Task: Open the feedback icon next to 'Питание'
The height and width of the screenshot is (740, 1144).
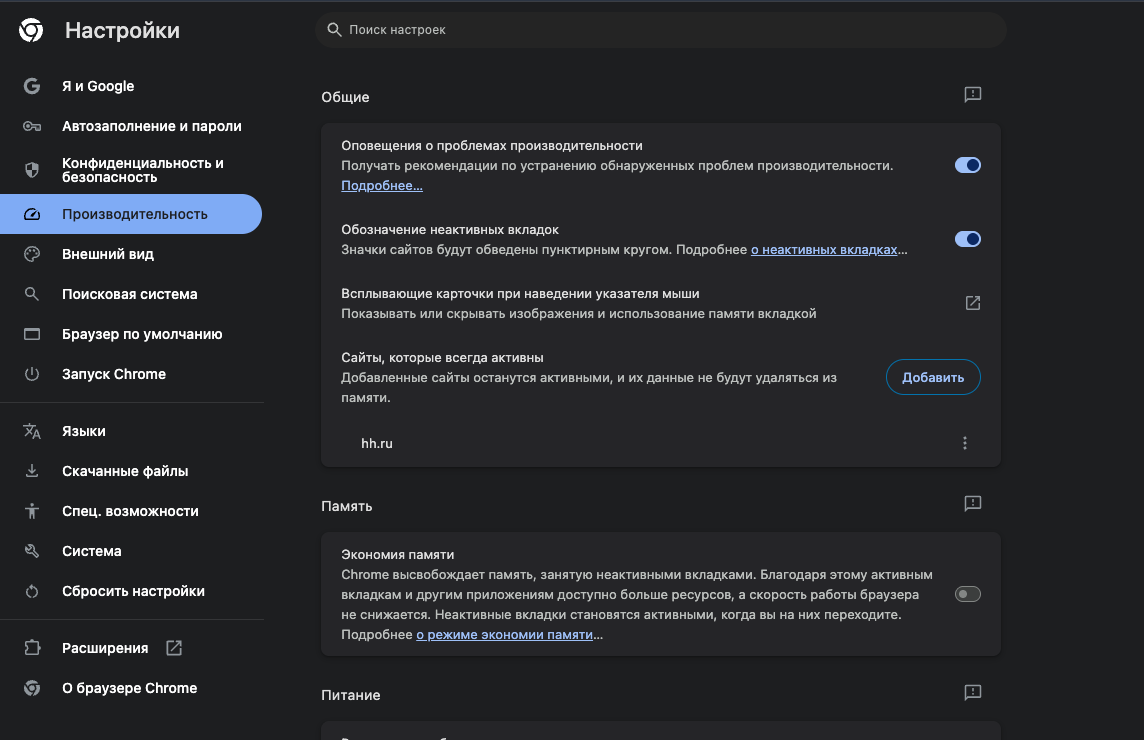Action: point(972,692)
